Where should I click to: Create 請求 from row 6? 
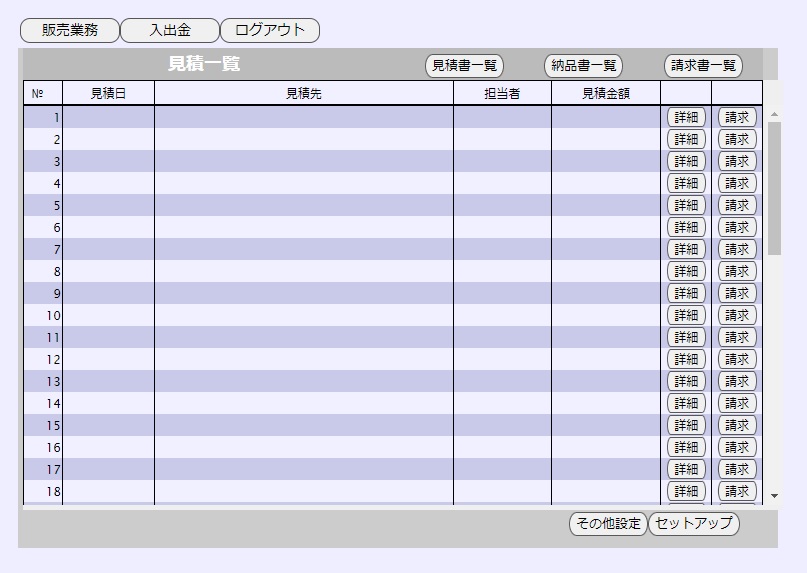pyautogui.click(x=737, y=228)
